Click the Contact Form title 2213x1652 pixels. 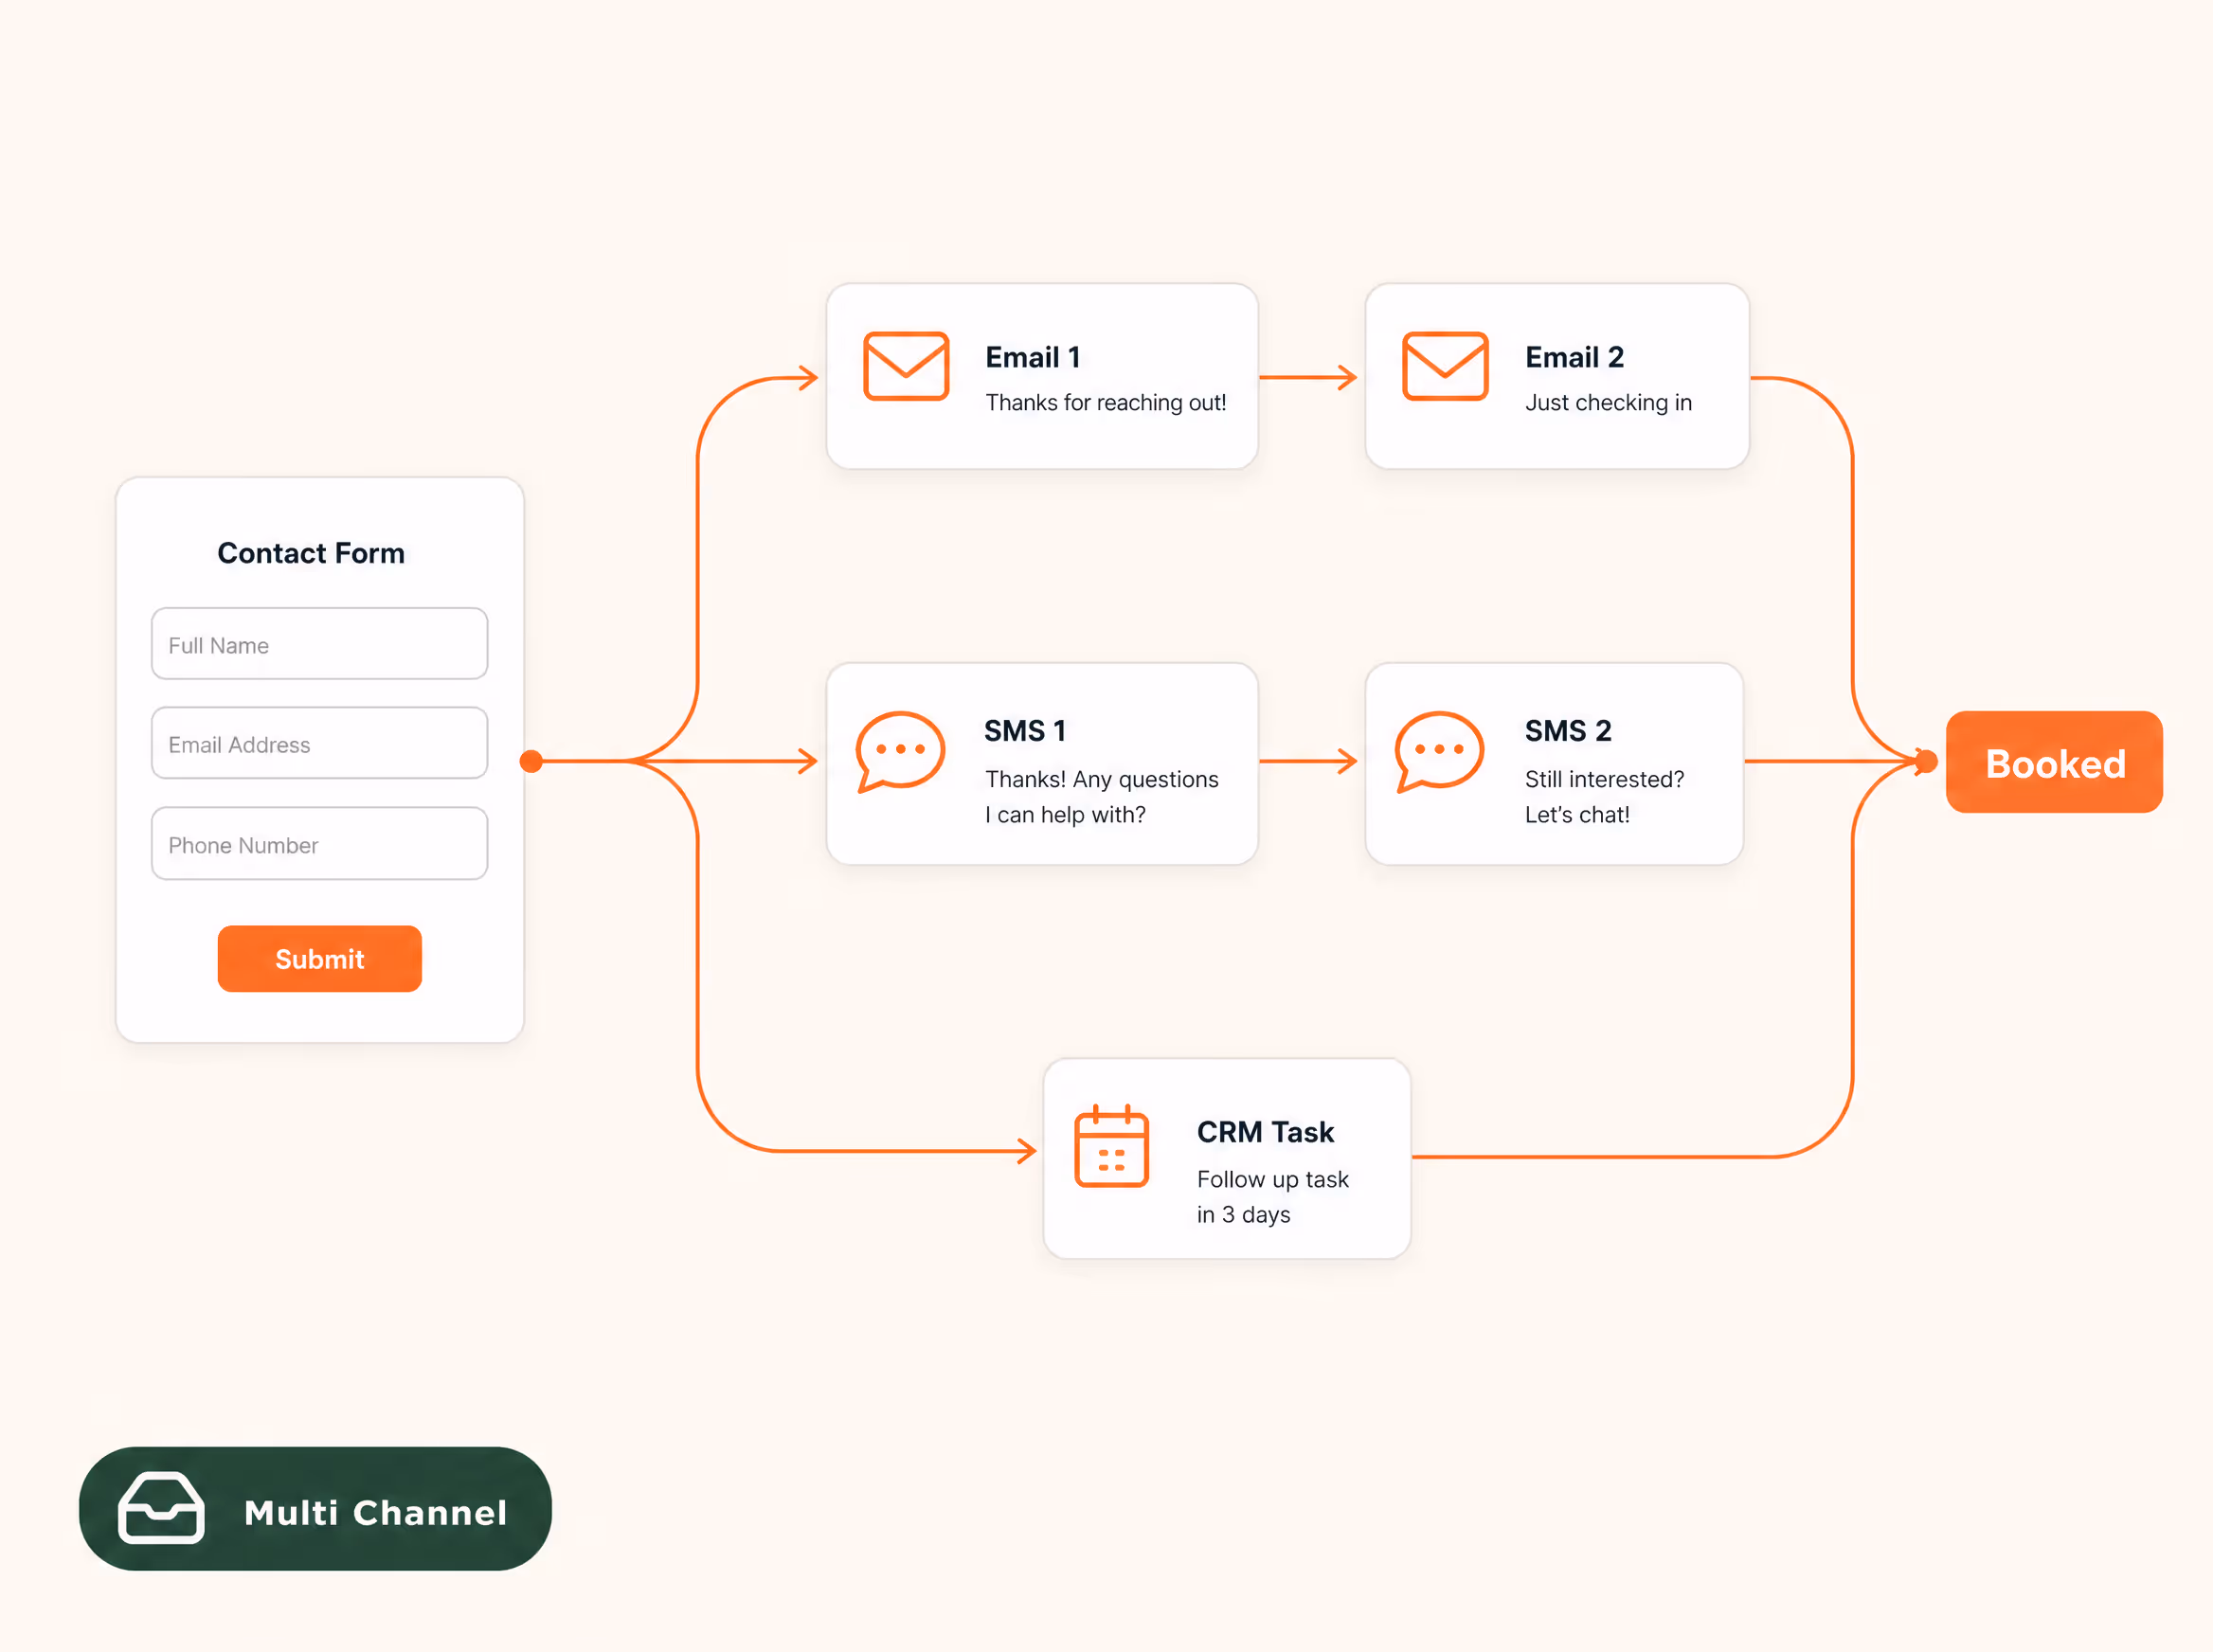[311, 553]
